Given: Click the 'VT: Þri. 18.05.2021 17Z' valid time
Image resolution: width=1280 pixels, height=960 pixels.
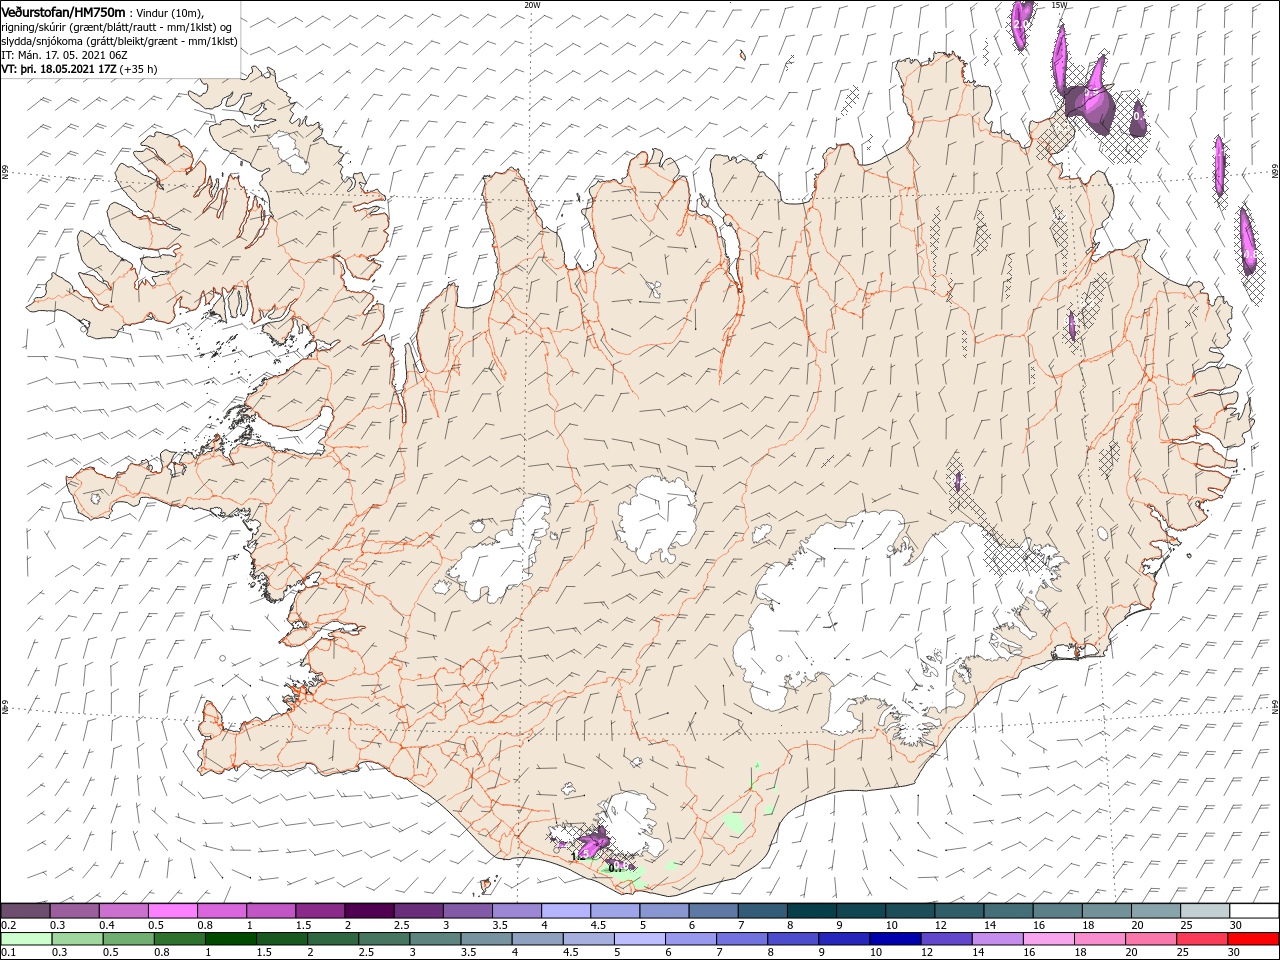Looking at the screenshot, I should pos(59,69).
